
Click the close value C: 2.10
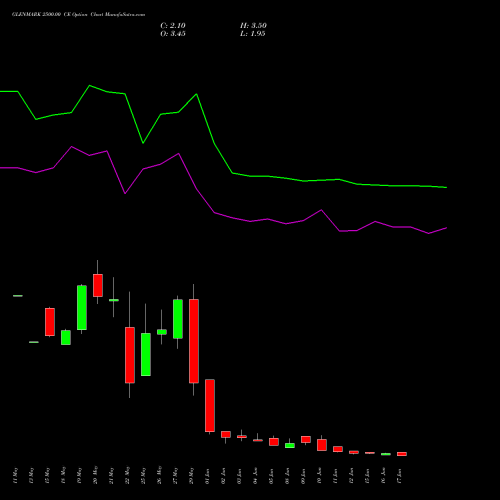(173, 26)
